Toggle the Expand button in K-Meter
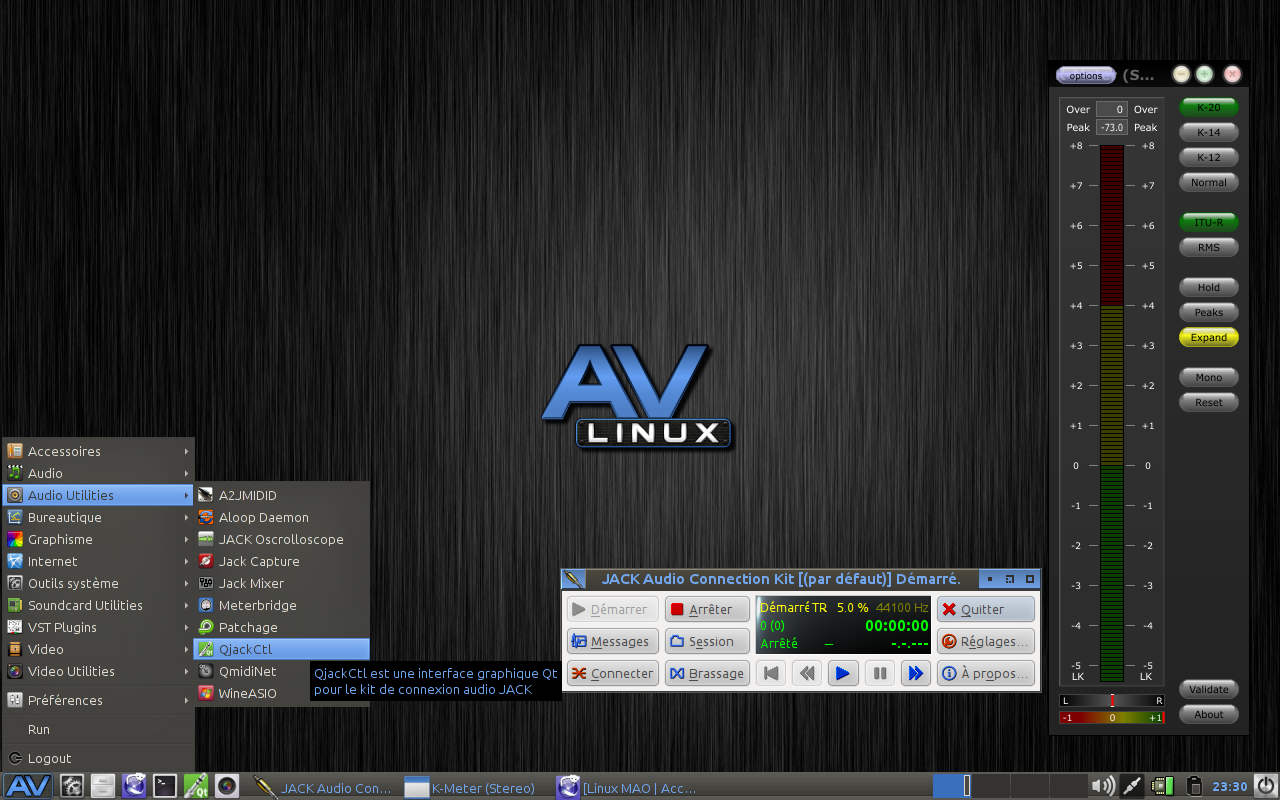 click(1208, 337)
